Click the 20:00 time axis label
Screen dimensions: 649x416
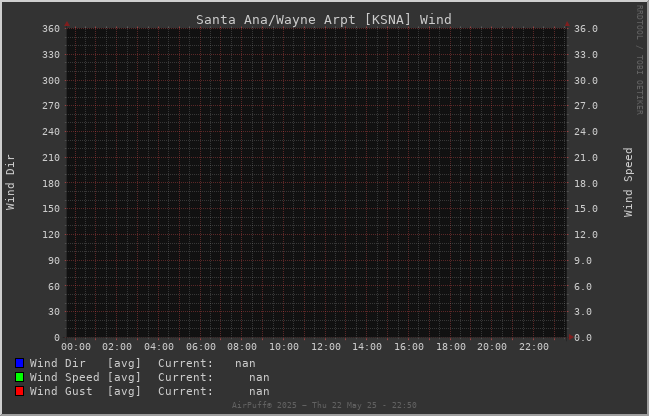tap(492, 347)
